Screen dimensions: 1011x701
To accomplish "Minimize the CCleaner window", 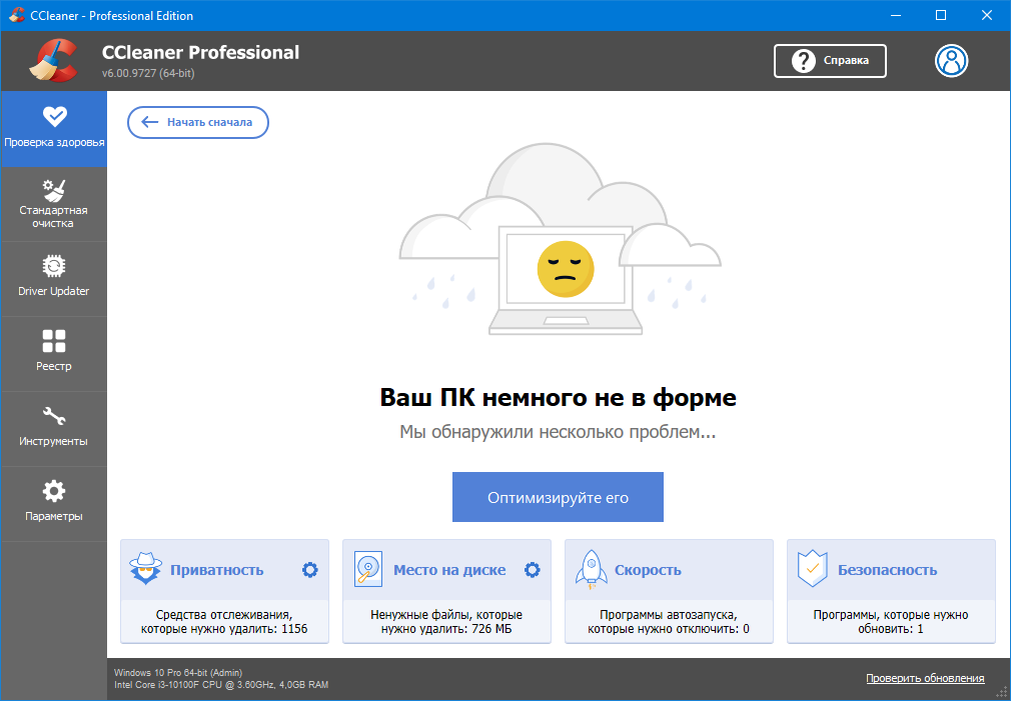I will click(896, 15).
